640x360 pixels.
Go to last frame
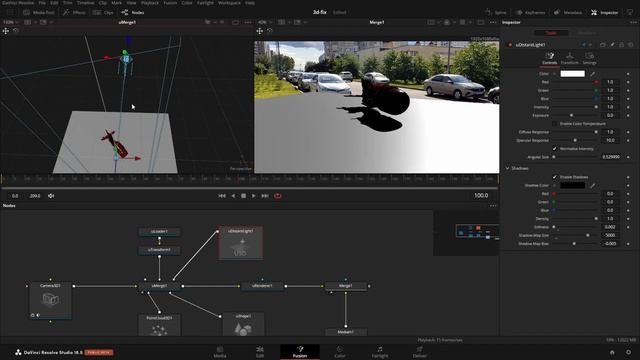point(265,196)
